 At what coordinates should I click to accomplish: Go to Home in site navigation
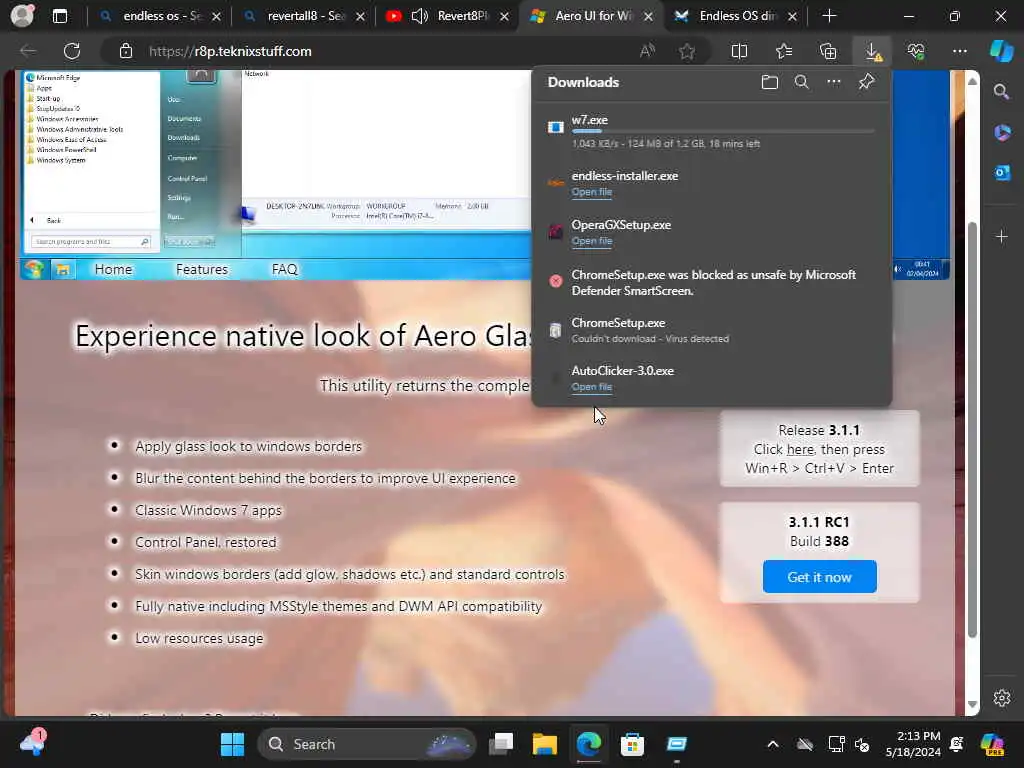(x=113, y=269)
